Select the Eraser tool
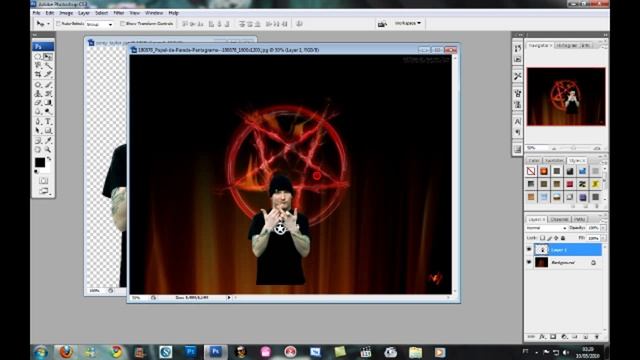This screenshot has height=360, width=640. pyautogui.click(x=38, y=102)
